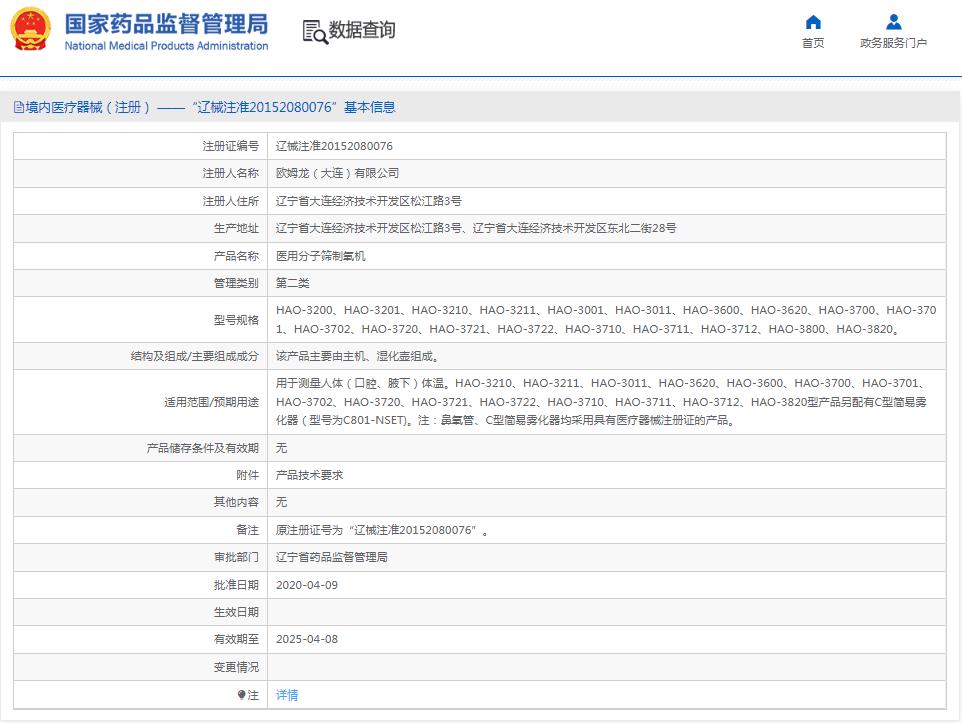This screenshot has height=723, width=962.
Task: Click the 数据查询 heading text
Action: click(x=362, y=31)
